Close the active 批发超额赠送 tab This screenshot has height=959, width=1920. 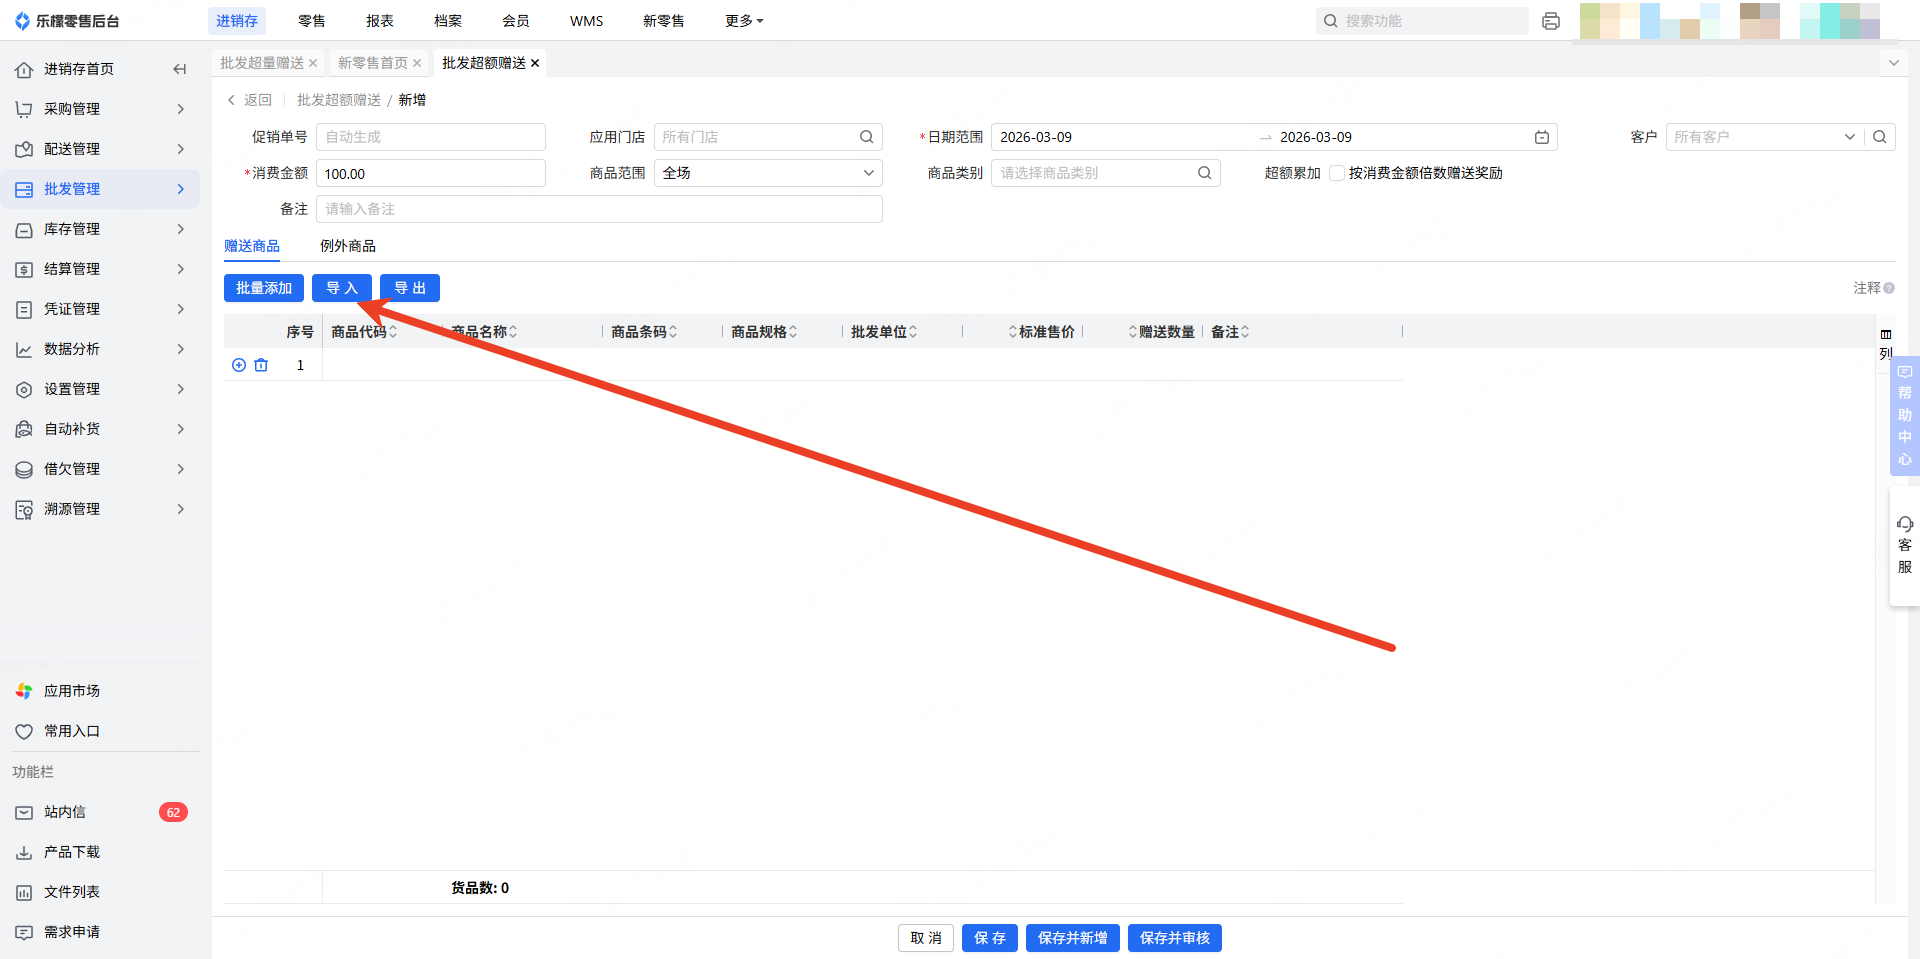click(535, 63)
